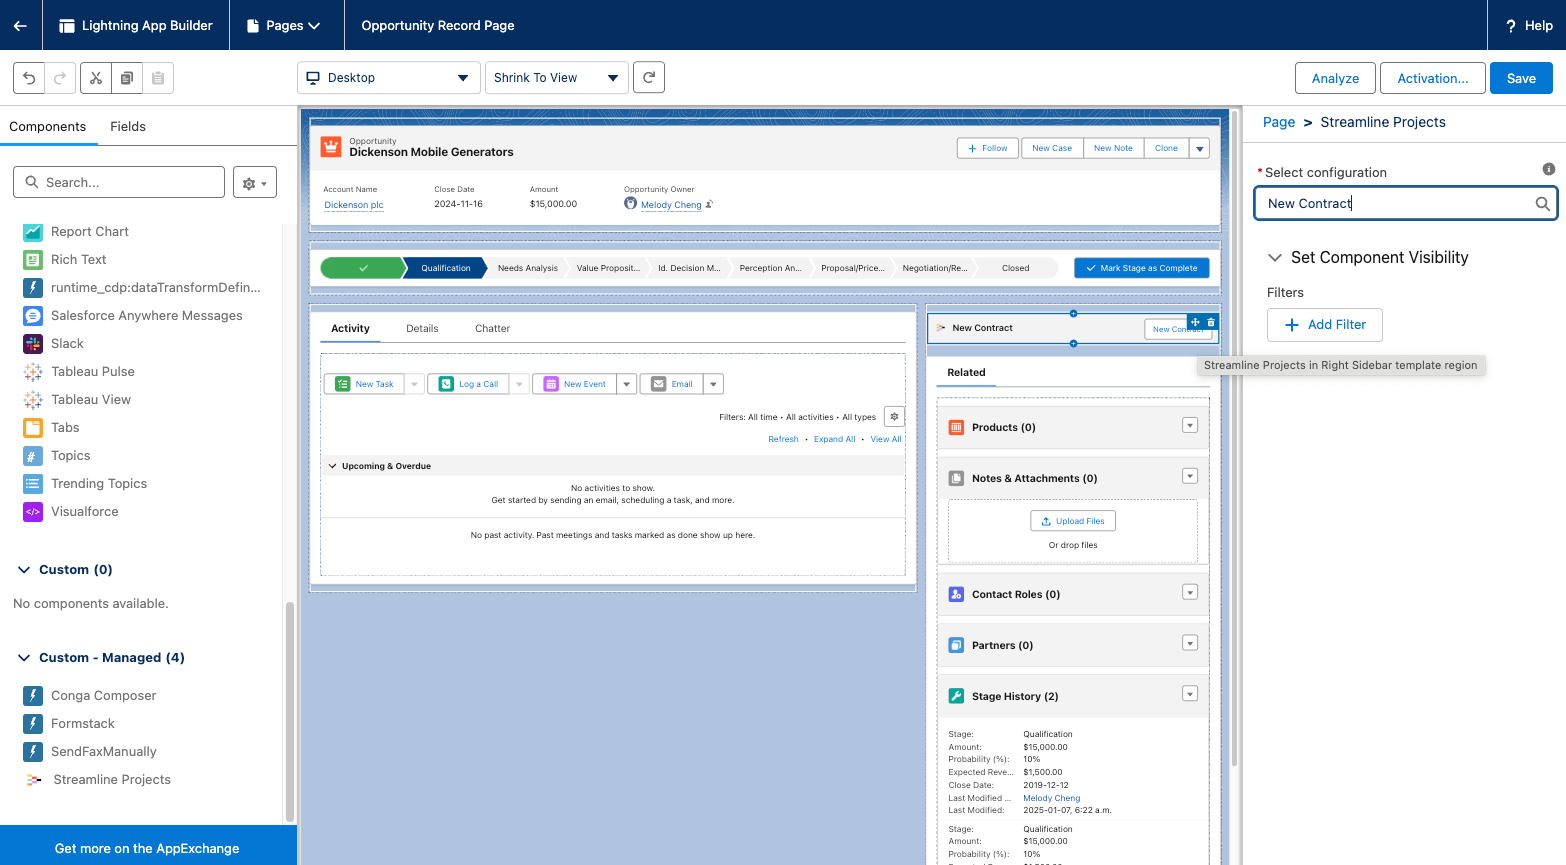Click the Page breadcrumb link
Viewport: 1566px width, 865px height.
click(1278, 122)
